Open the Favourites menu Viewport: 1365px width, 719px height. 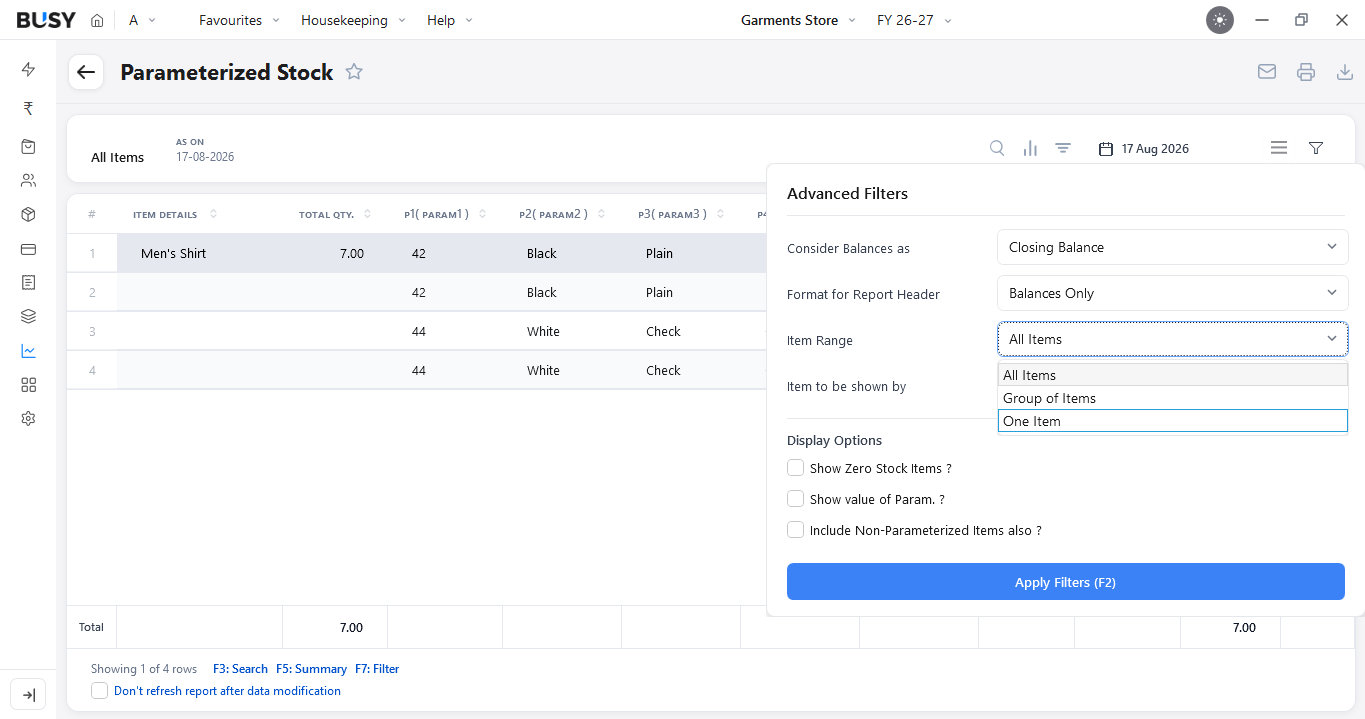click(x=239, y=20)
